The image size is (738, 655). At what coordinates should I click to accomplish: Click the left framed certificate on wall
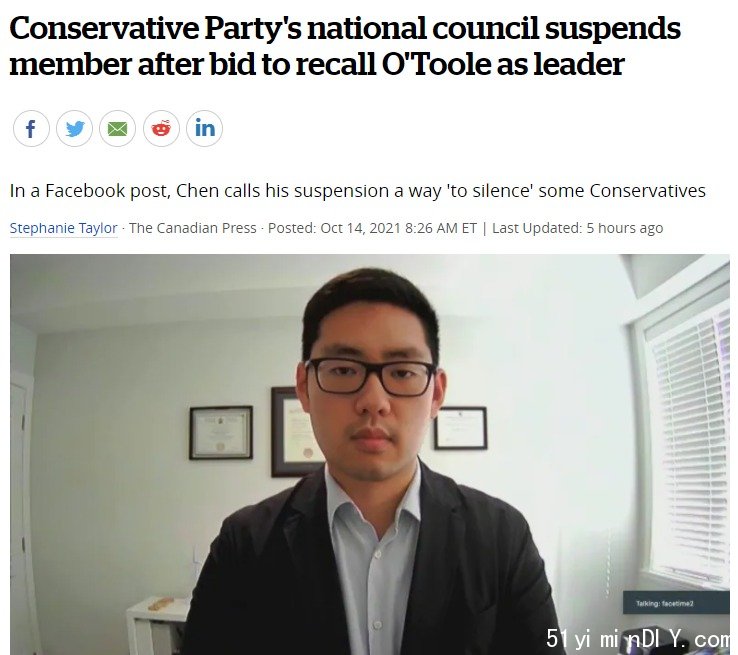pyautogui.click(x=221, y=433)
